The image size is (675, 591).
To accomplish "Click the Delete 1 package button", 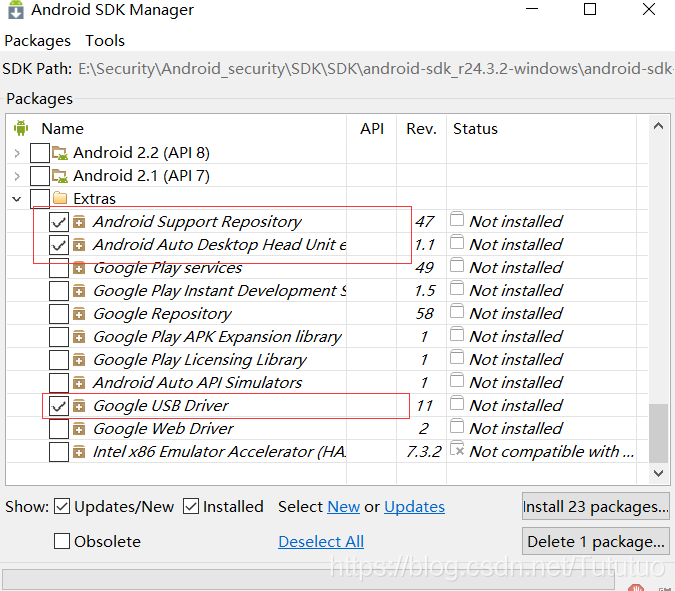I will [x=596, y=541].
